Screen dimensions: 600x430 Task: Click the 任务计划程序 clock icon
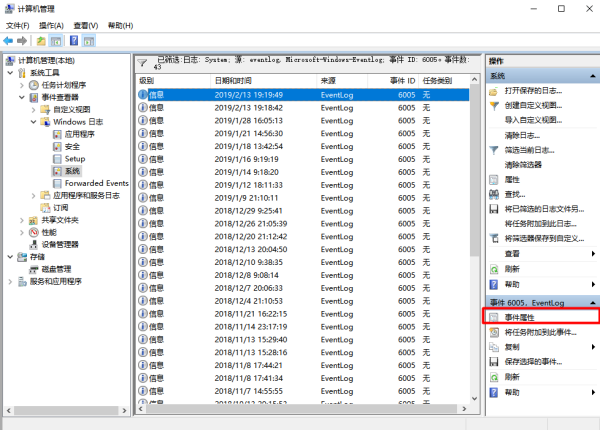[x=35, y=85]
